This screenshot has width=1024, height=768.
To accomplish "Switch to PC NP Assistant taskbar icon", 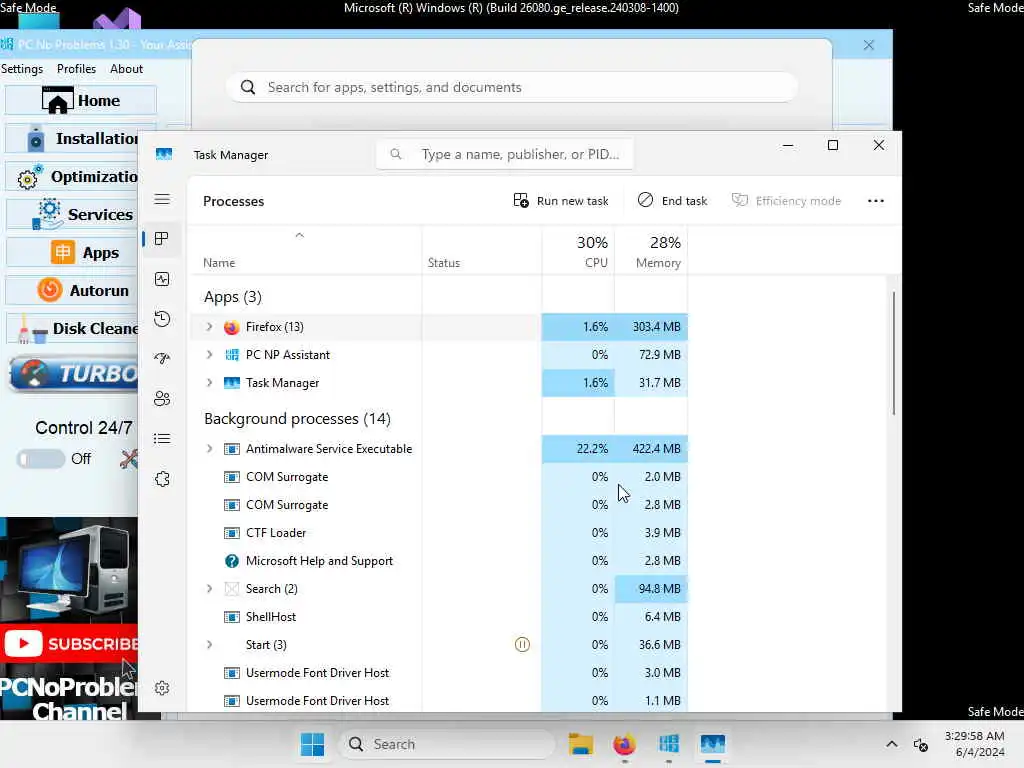I will tap(669, 744).
